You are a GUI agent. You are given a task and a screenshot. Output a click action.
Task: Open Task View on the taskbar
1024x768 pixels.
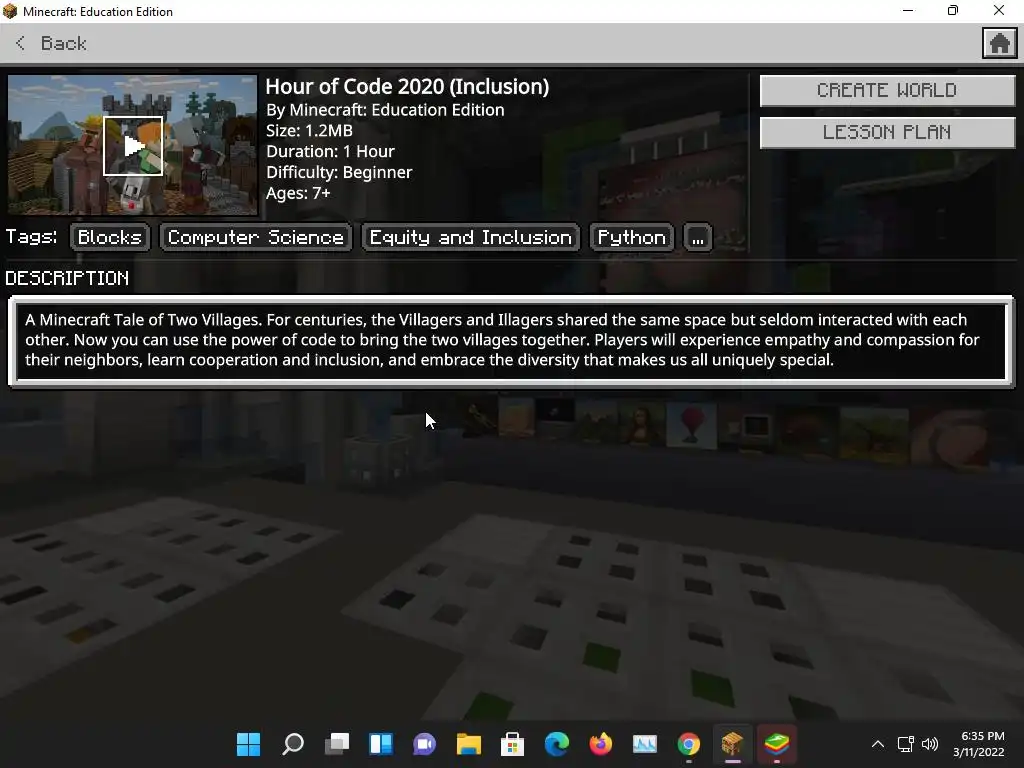(x=337, y=744)
